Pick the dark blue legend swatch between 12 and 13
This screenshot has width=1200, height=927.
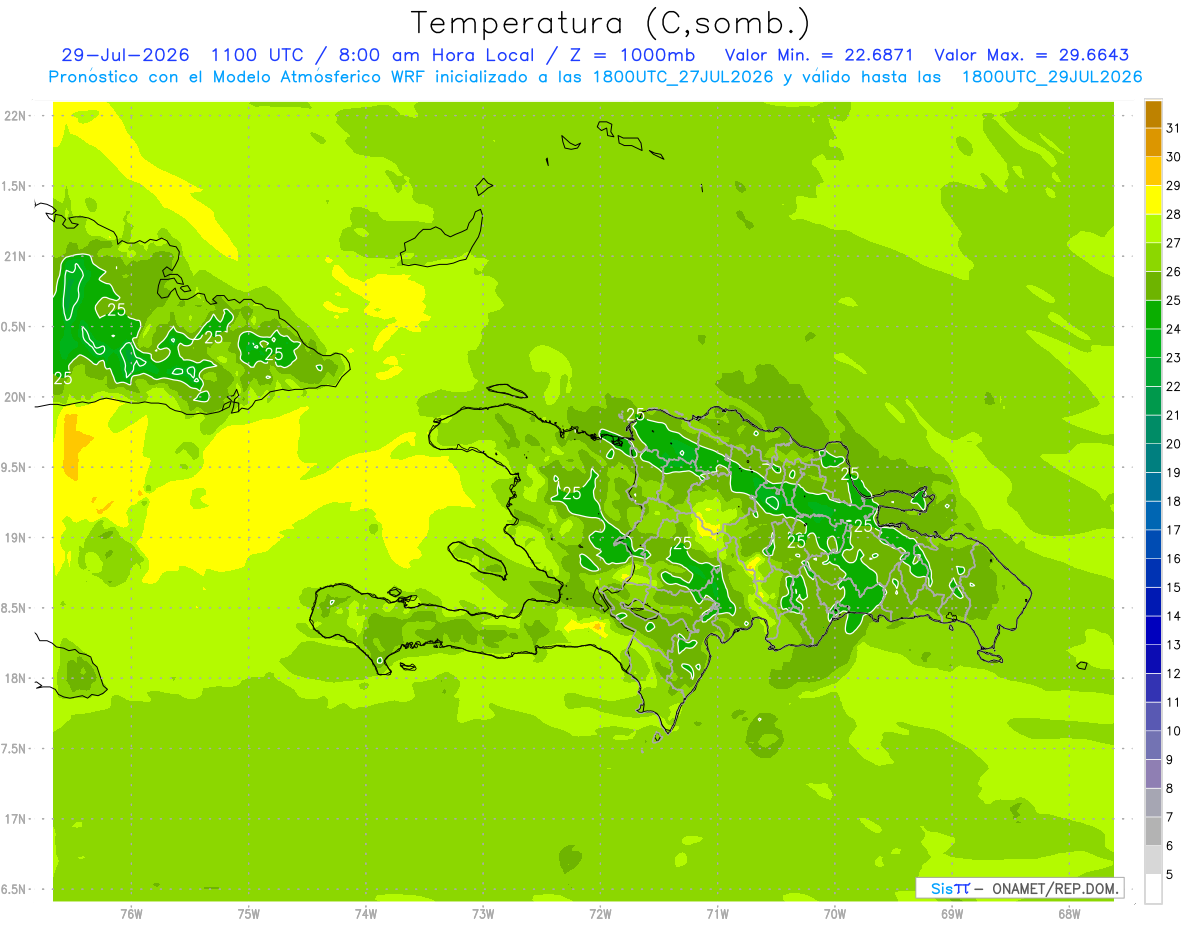(x=1153, y=659)
